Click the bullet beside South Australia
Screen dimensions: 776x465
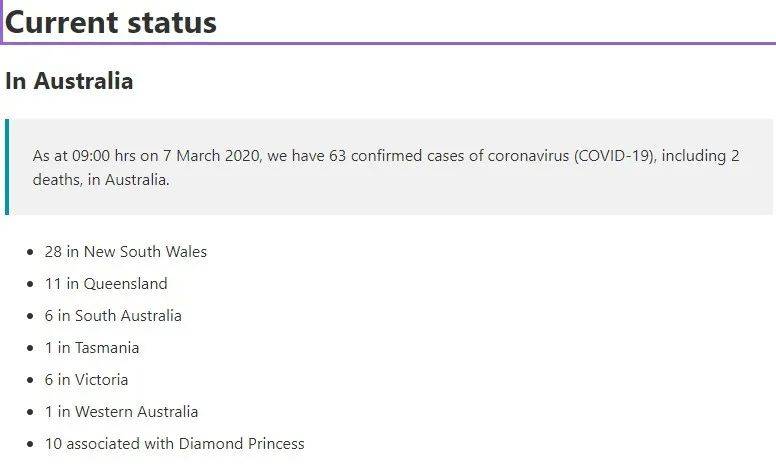click(31, 316)
